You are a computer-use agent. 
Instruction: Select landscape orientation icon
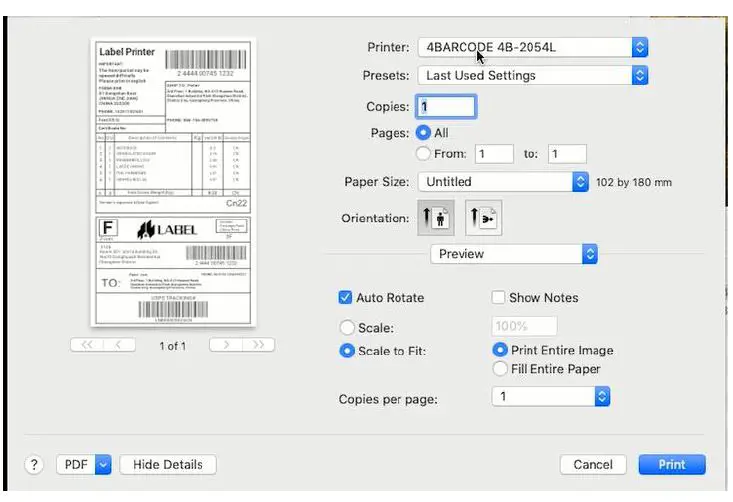[x=483, y=218]
